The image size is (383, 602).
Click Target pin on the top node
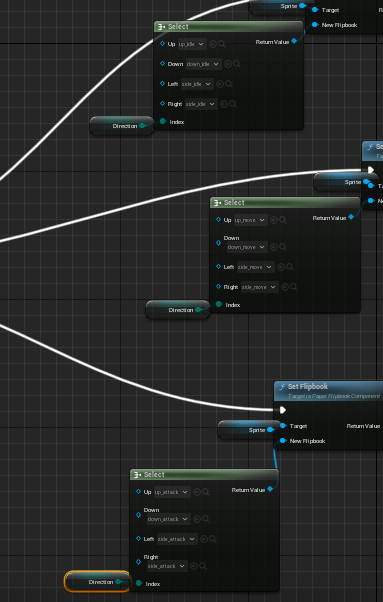click(315, 10)
